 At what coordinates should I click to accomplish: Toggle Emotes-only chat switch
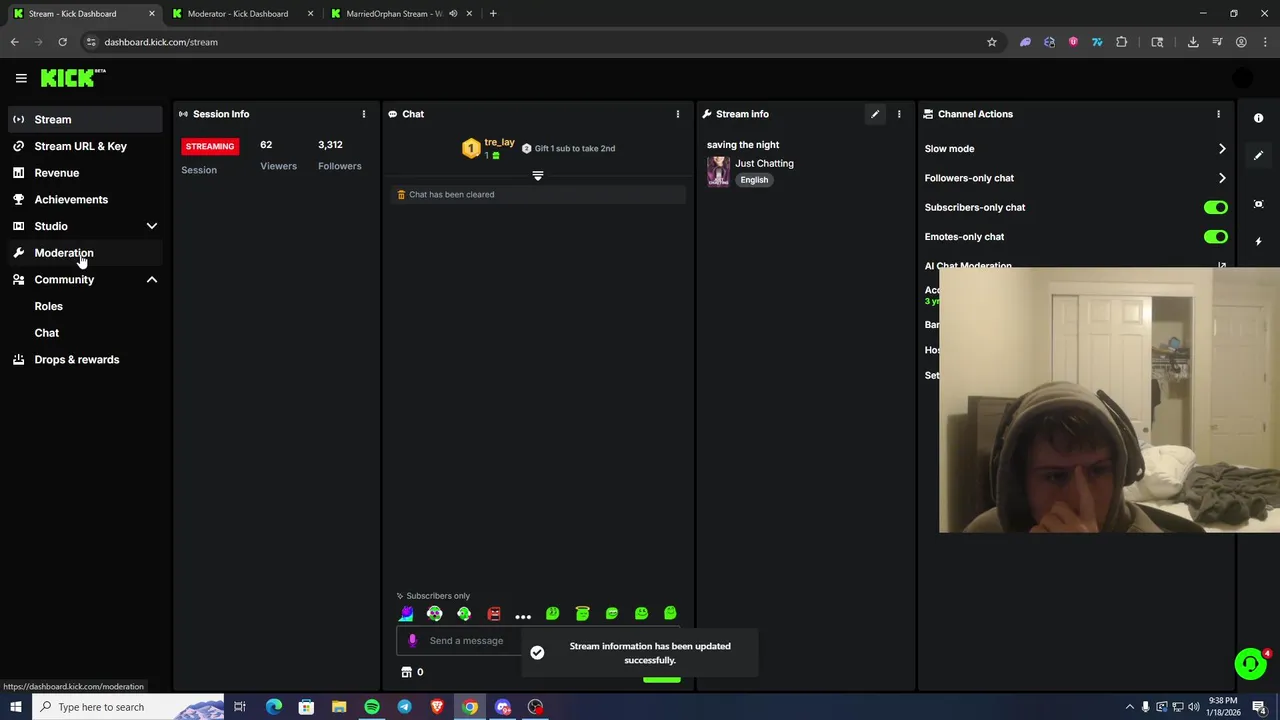pyautogui.click(x=1216, y=237)
